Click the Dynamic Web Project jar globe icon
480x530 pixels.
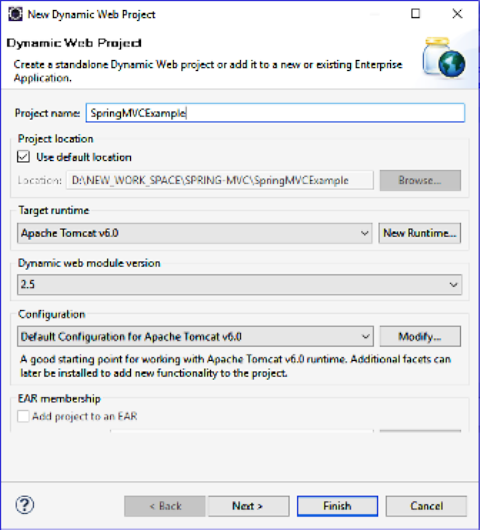click(x=444, y=58)
